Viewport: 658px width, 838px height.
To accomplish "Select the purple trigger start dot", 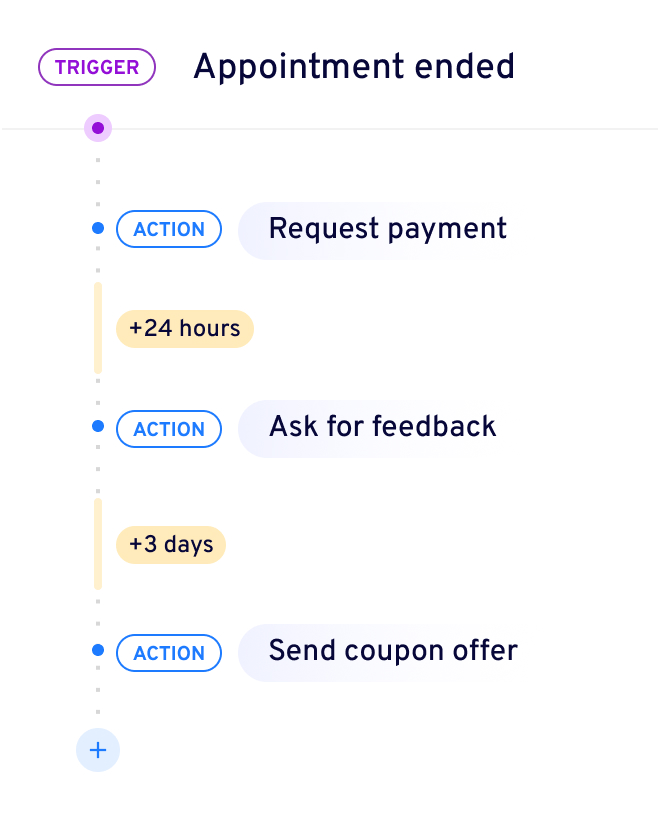I will pyautogui.click(x=98, y=128).
